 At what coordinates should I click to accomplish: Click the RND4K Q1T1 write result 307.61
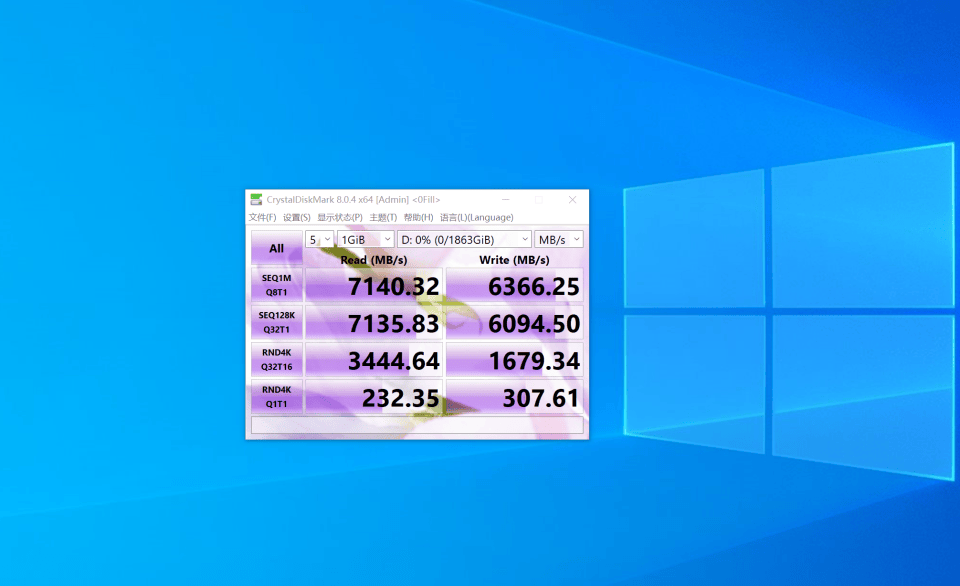[514, 398]
